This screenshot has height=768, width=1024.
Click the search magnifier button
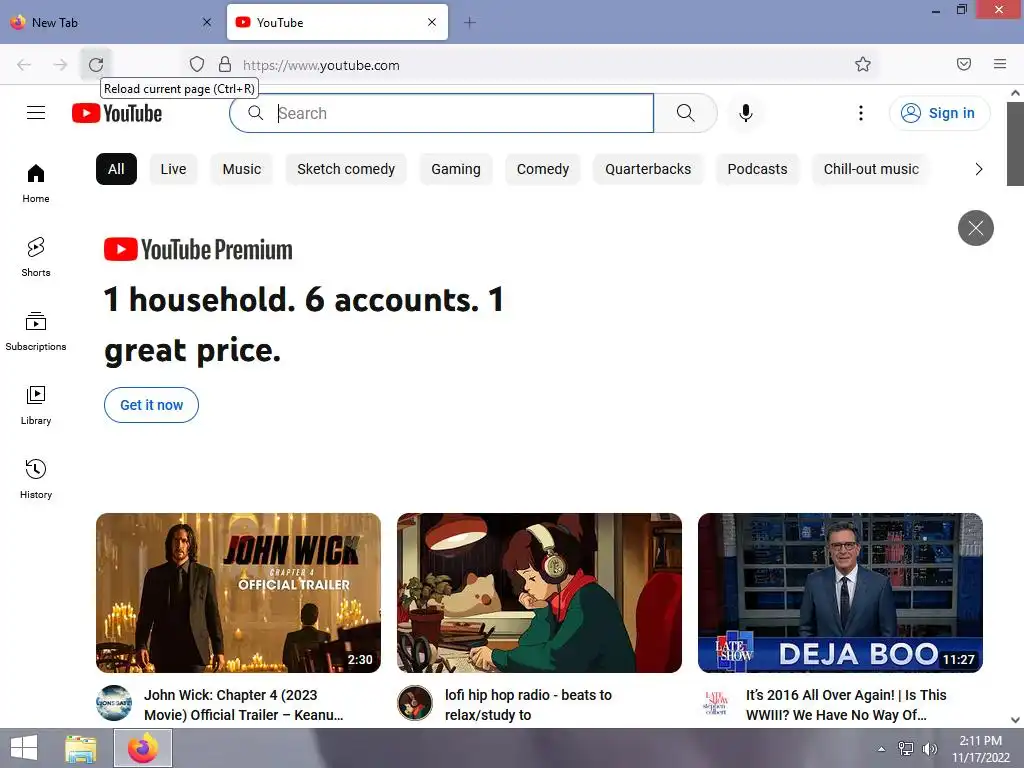click(685, 113)
